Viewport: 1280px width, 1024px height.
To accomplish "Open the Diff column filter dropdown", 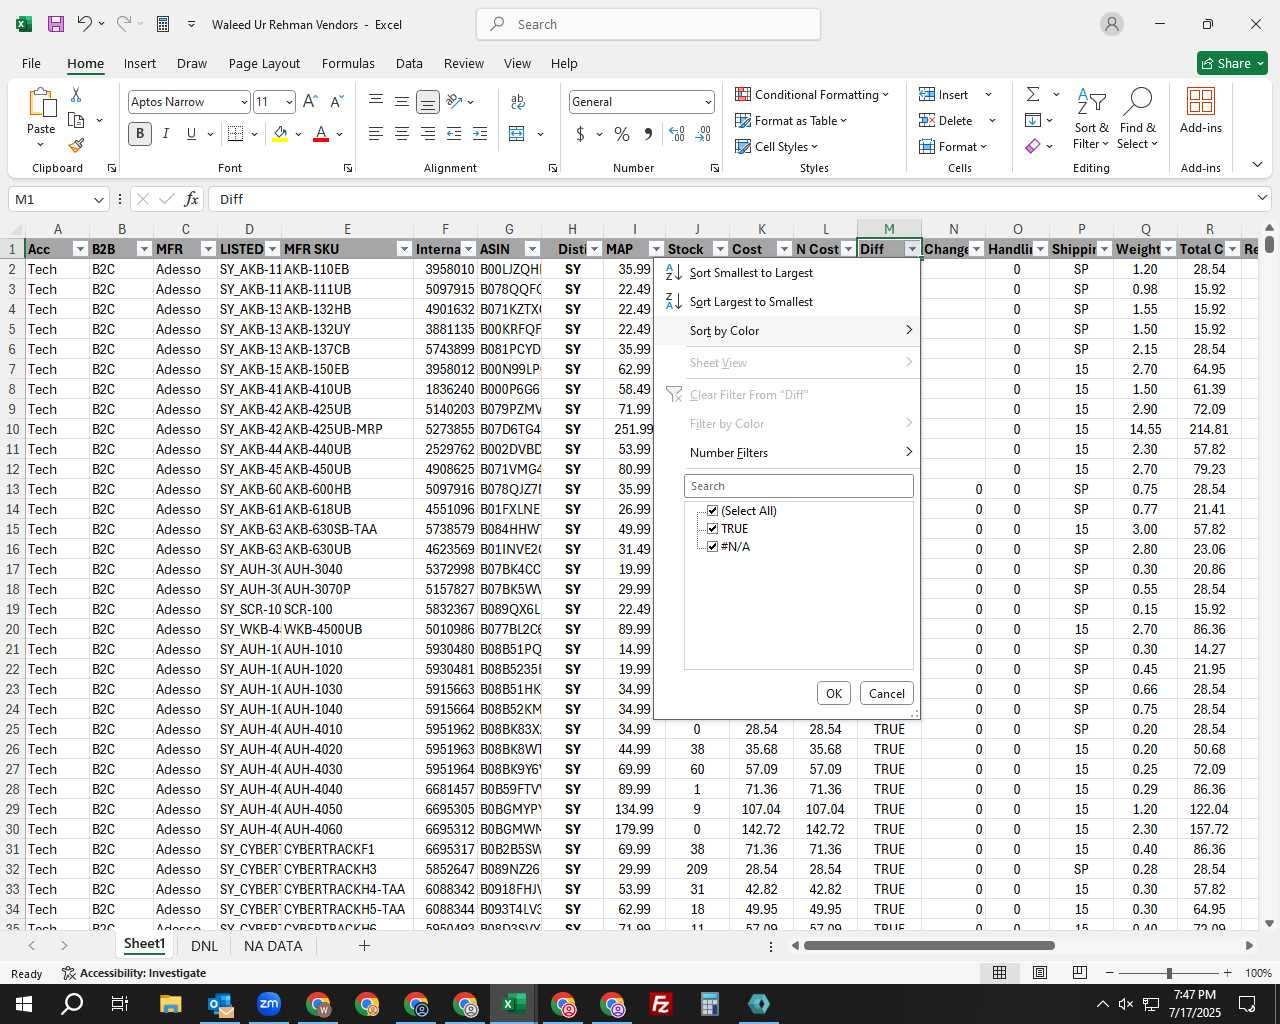I will [912, 249].
